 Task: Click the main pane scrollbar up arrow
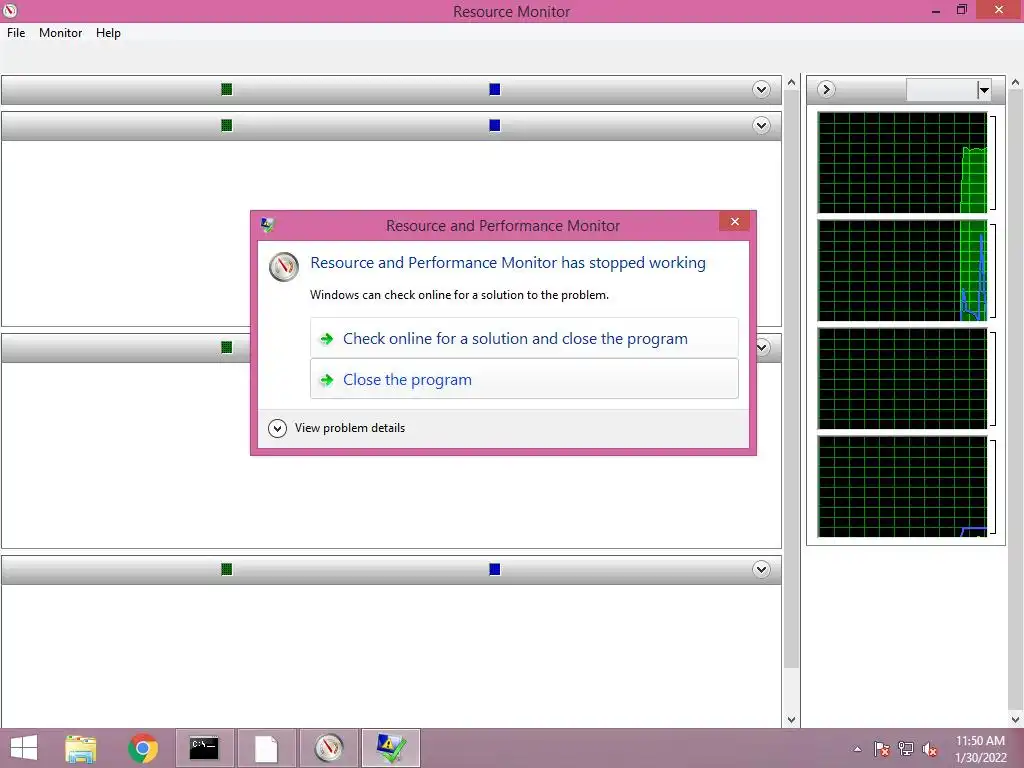pos(792,83)
